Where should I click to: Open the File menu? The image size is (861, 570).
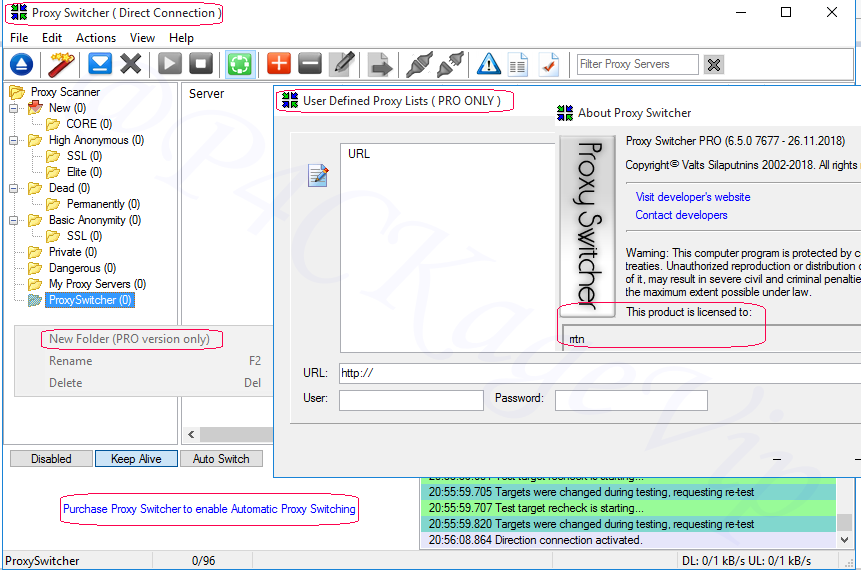[19, 38]
